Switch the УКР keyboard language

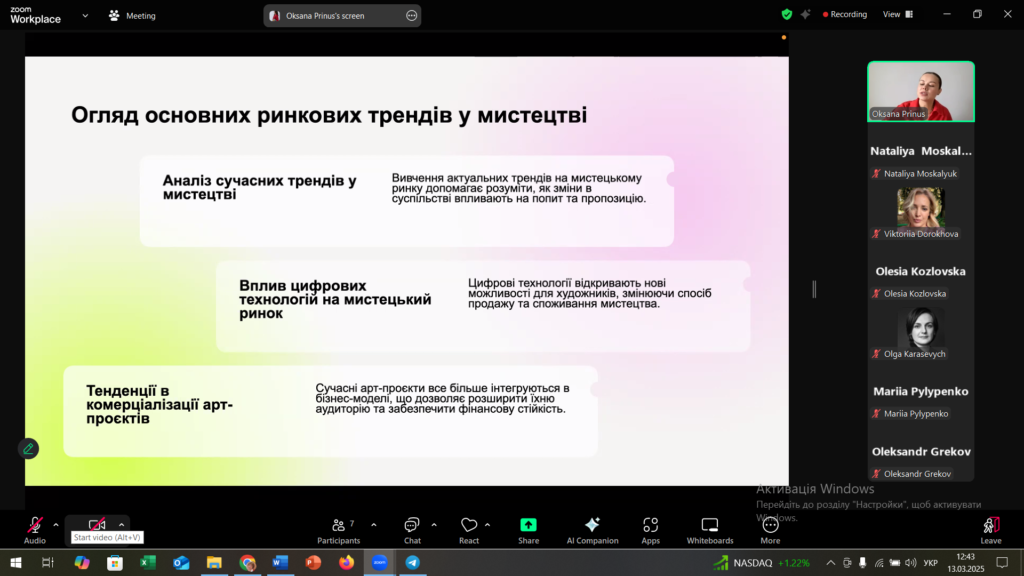(931, 562)
